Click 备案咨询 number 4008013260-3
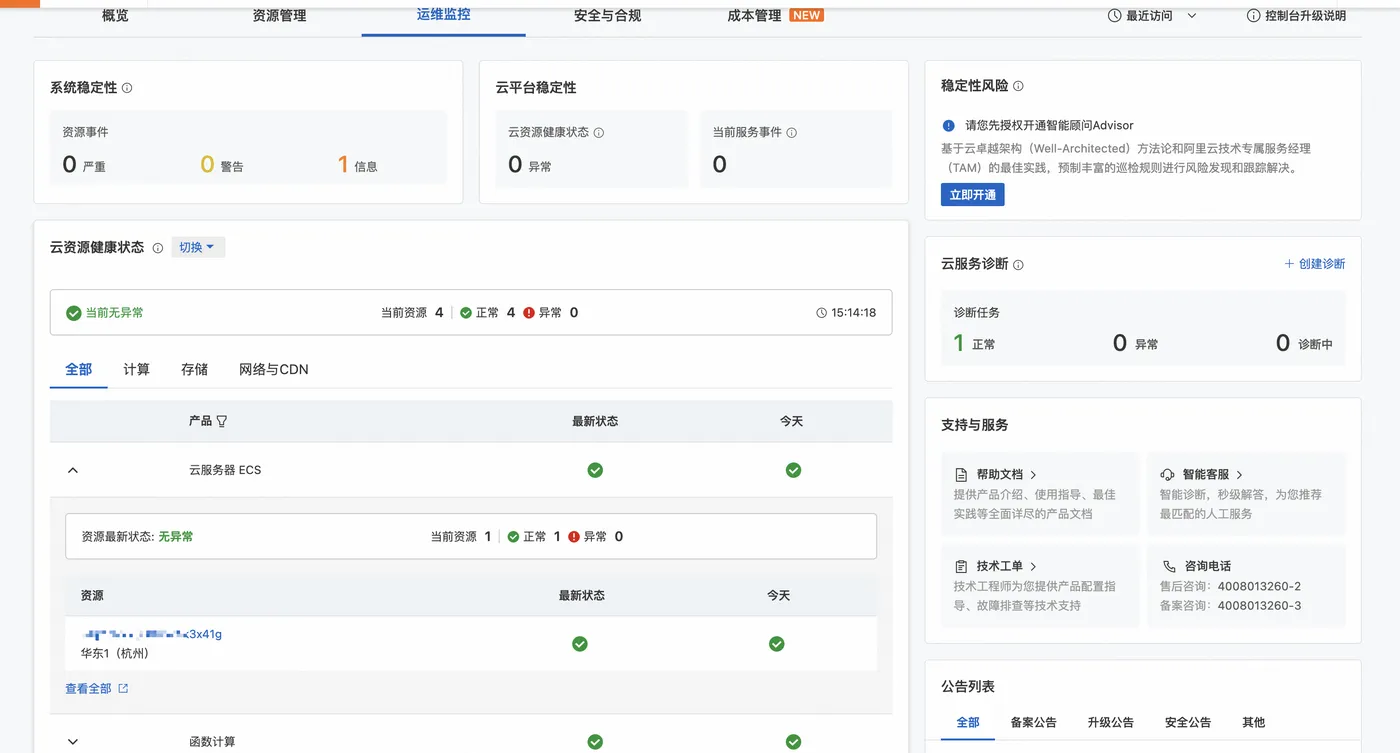This screenshot has width=1400, height=753. pos(1259,605)
